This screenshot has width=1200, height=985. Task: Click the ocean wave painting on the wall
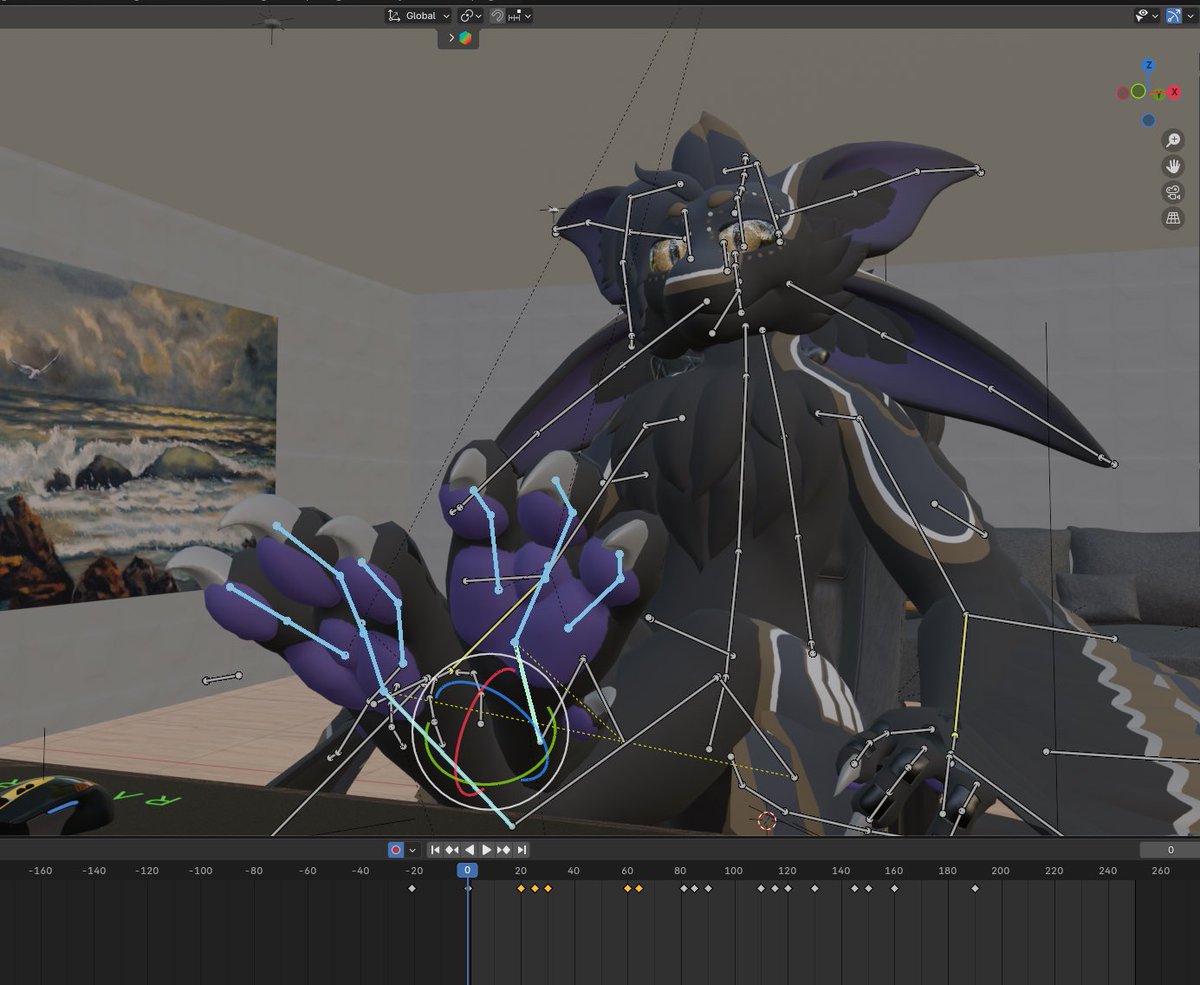pos(137,430)
